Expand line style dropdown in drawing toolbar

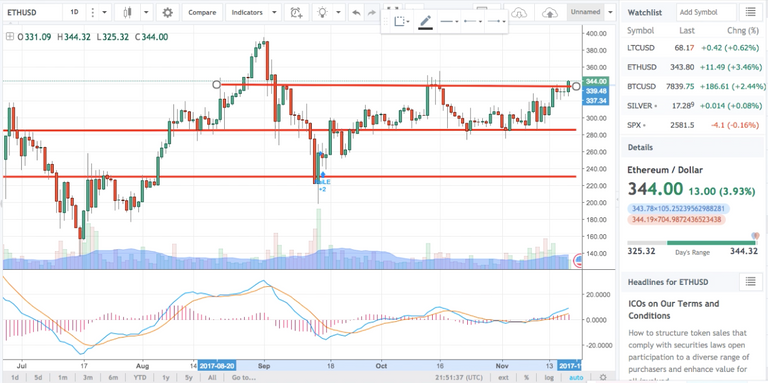[449, 22]
